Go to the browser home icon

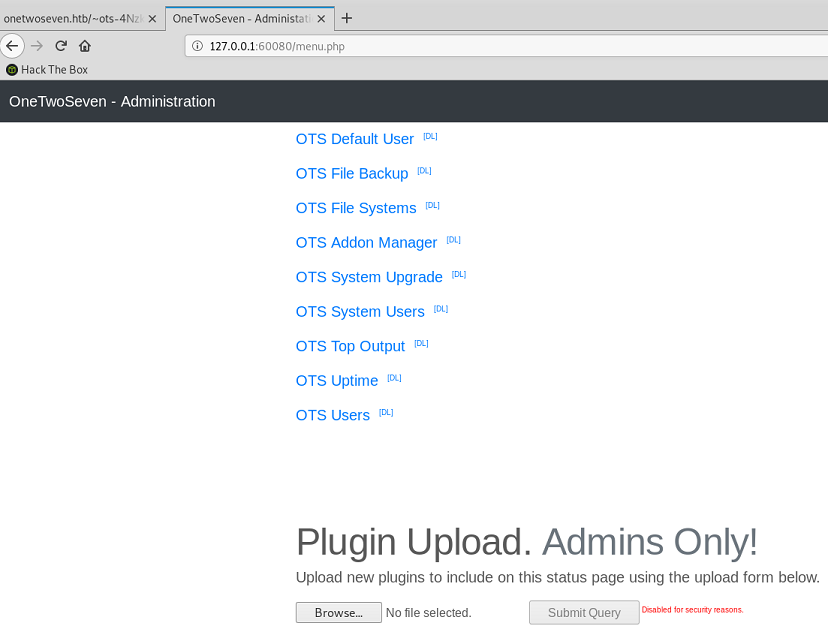[x=85, y=45]
